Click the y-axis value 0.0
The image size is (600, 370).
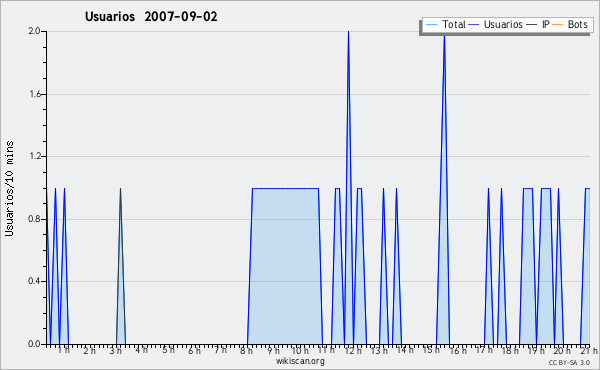[x=34, y=344]
